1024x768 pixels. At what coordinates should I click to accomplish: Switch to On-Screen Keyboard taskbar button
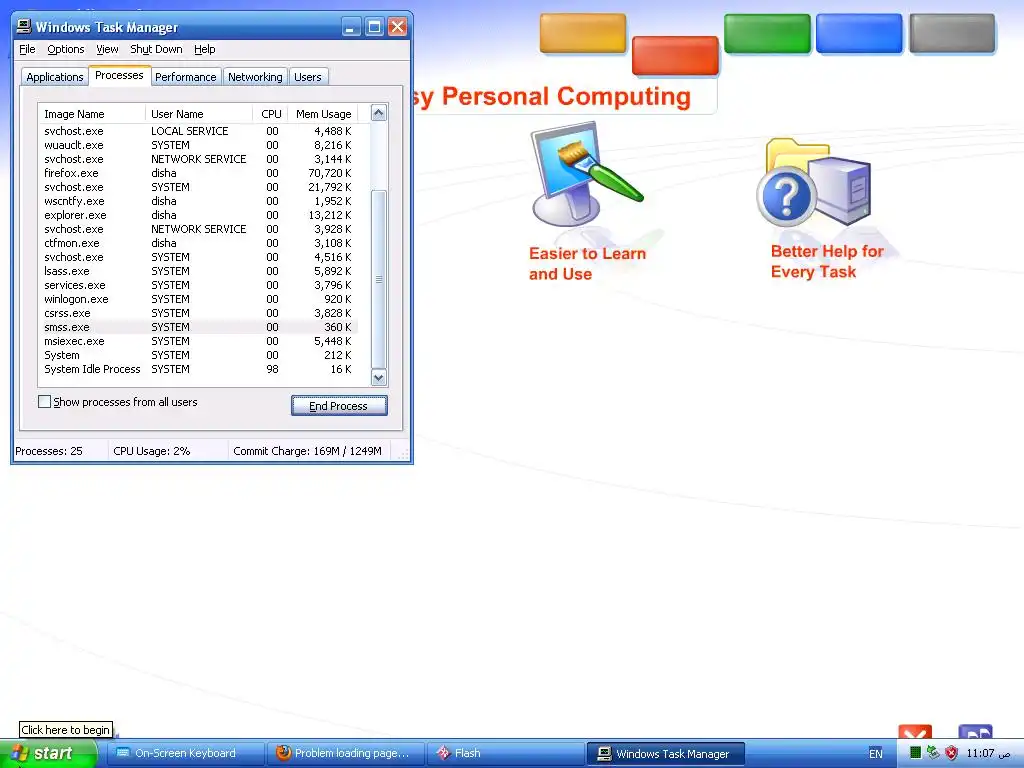tap(186, 753)
